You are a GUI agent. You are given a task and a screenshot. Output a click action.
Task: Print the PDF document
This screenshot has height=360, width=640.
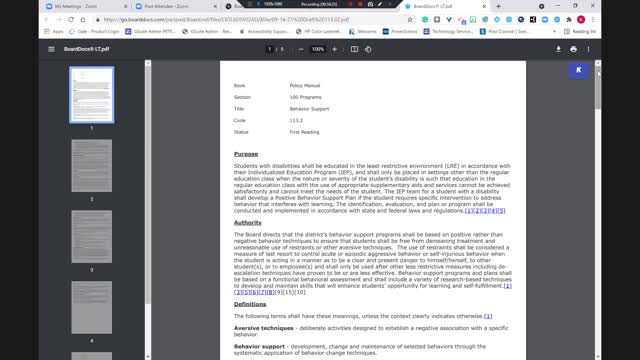[x=573, y=49]
